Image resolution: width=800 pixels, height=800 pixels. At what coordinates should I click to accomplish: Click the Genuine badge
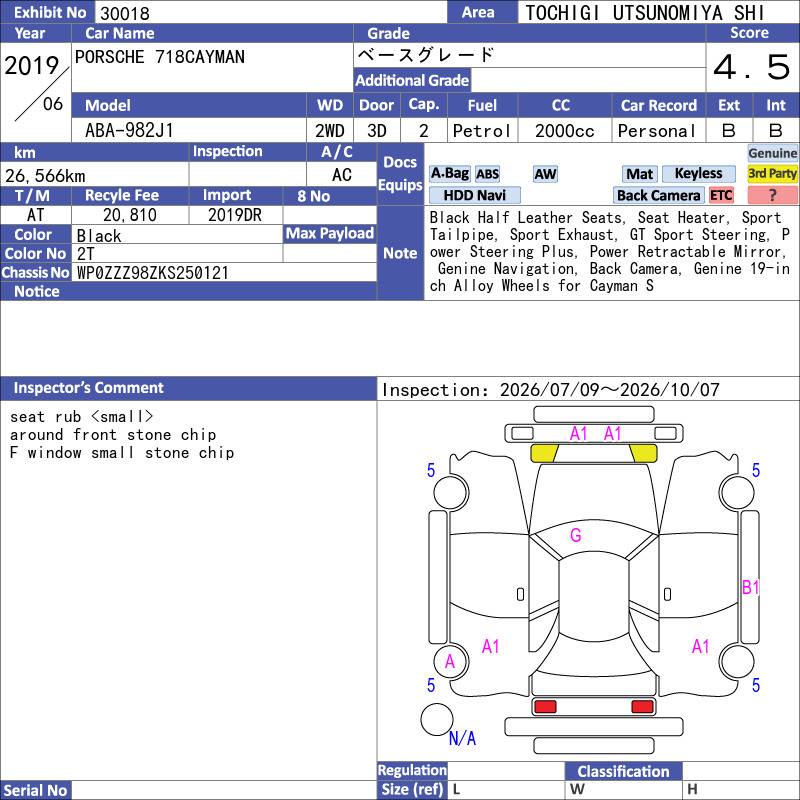pos(772,153)
